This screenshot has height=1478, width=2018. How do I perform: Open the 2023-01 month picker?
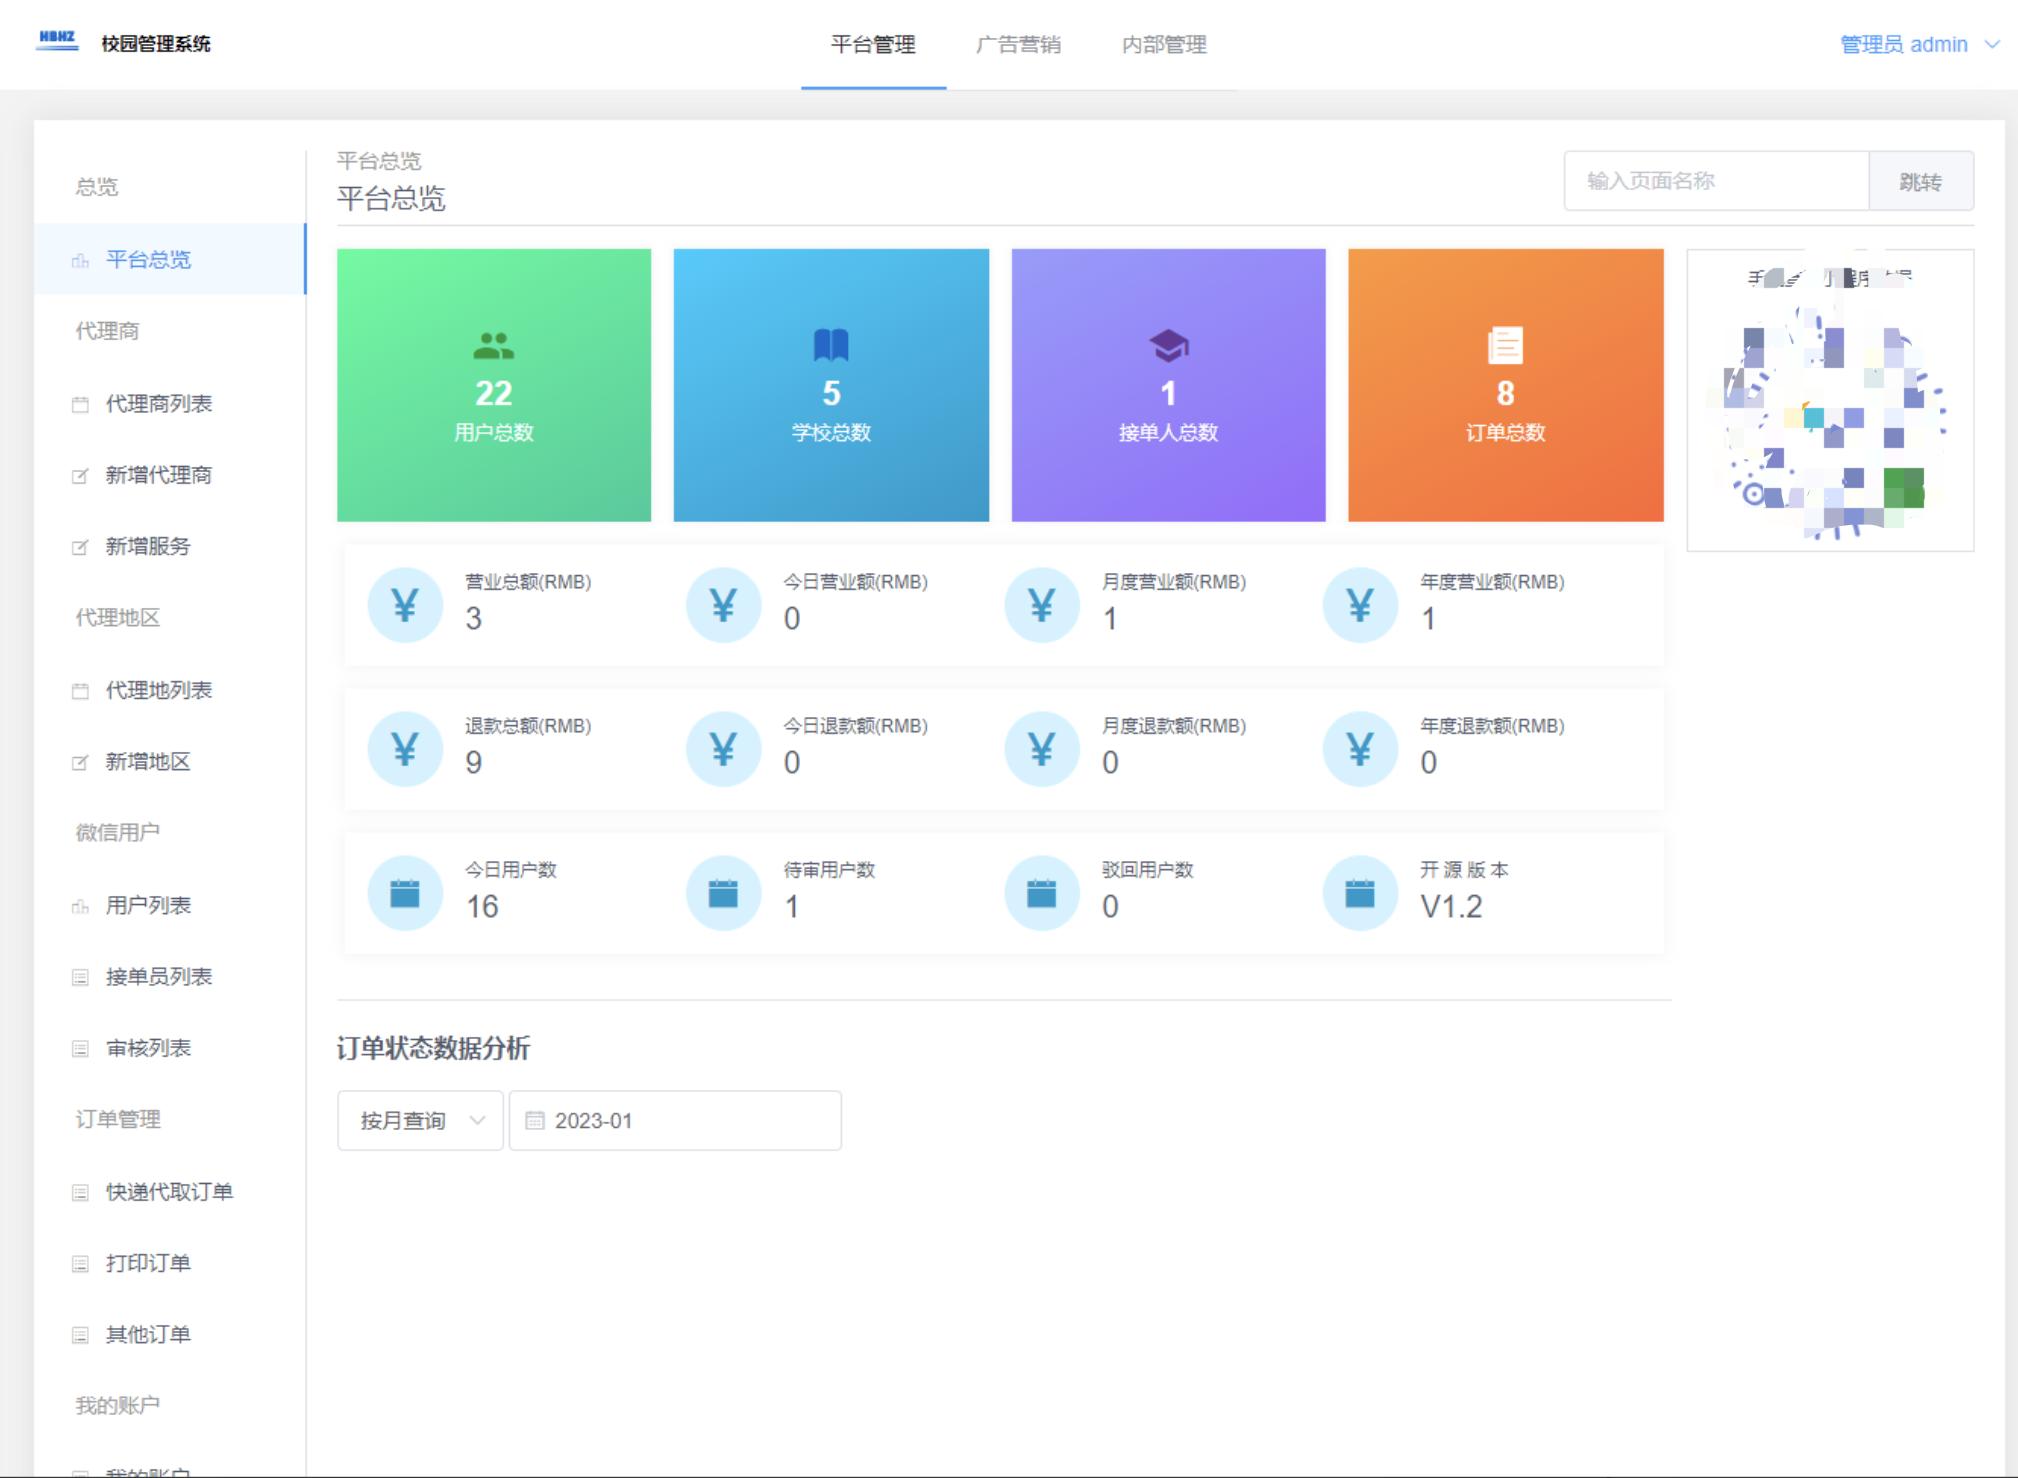pyautogui.click(x=675, y=1120)
